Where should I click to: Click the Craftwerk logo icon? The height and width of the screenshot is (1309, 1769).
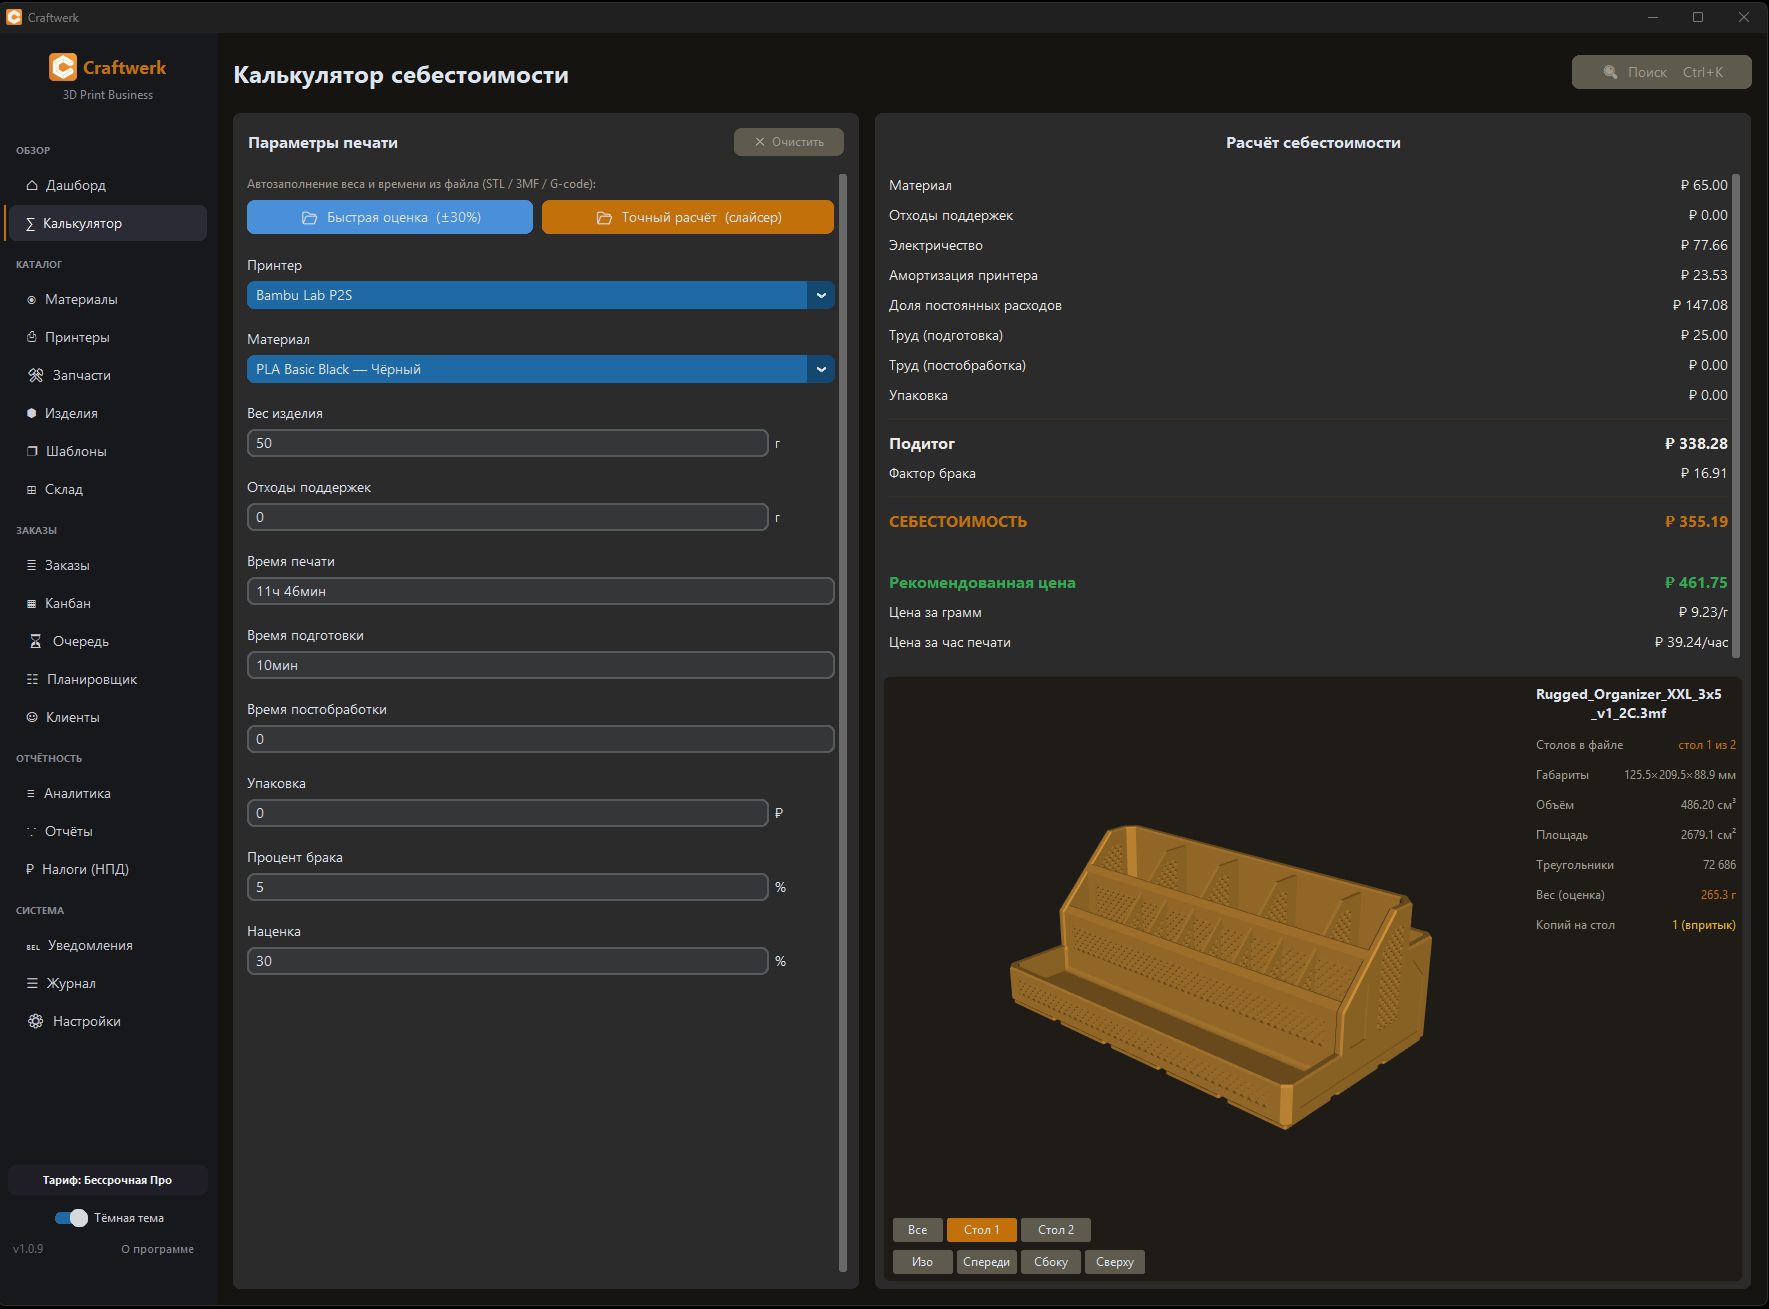(63, 67)
